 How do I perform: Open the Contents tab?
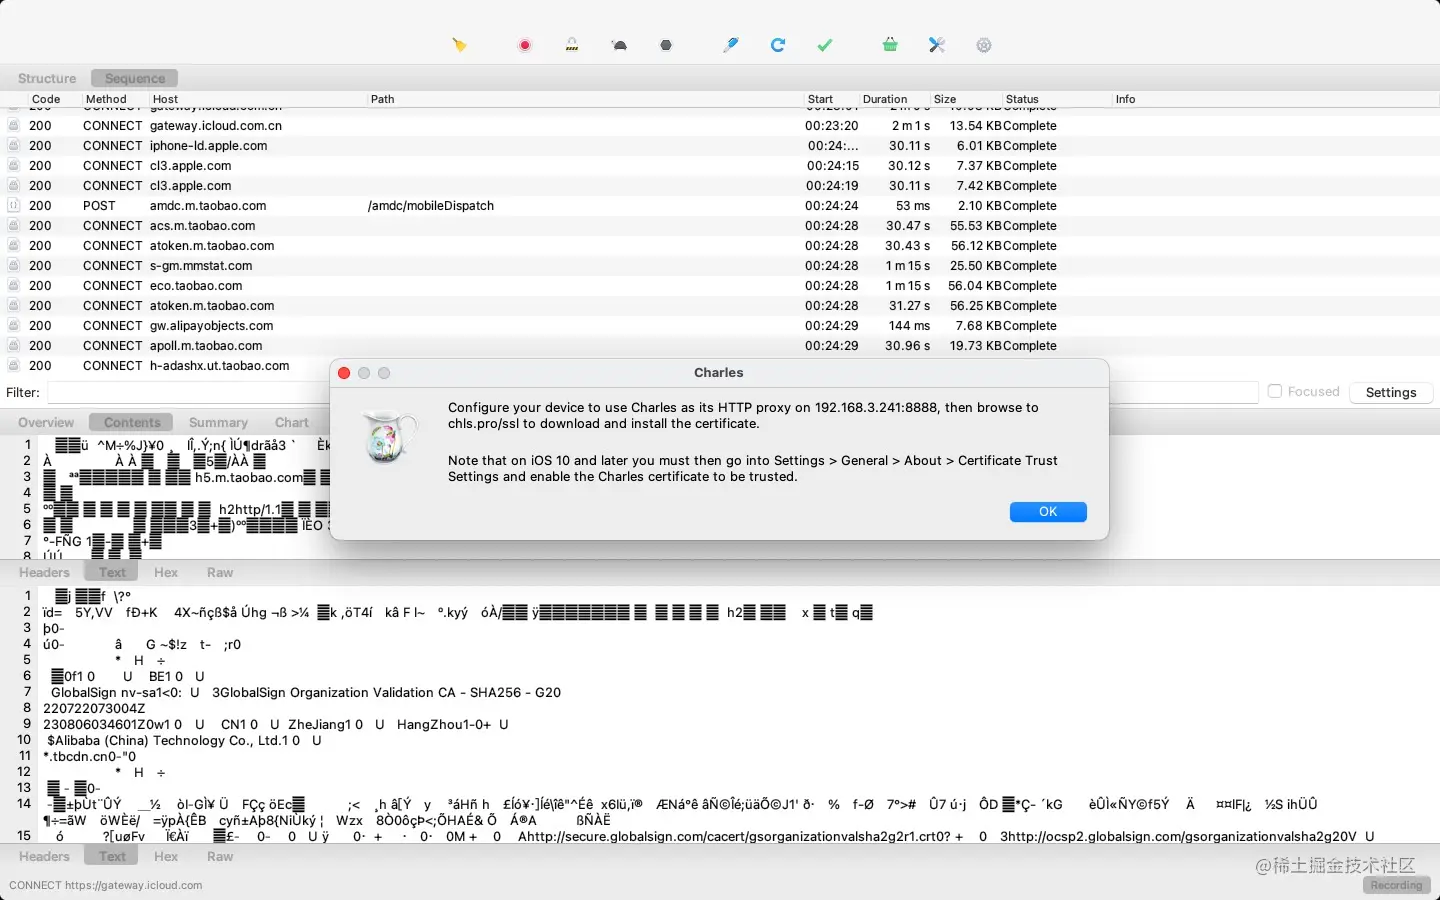pos(132,423)
